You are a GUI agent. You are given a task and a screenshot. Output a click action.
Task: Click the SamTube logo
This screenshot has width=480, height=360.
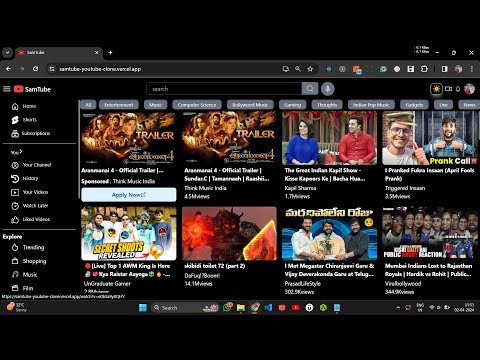(x=32, y=89)
